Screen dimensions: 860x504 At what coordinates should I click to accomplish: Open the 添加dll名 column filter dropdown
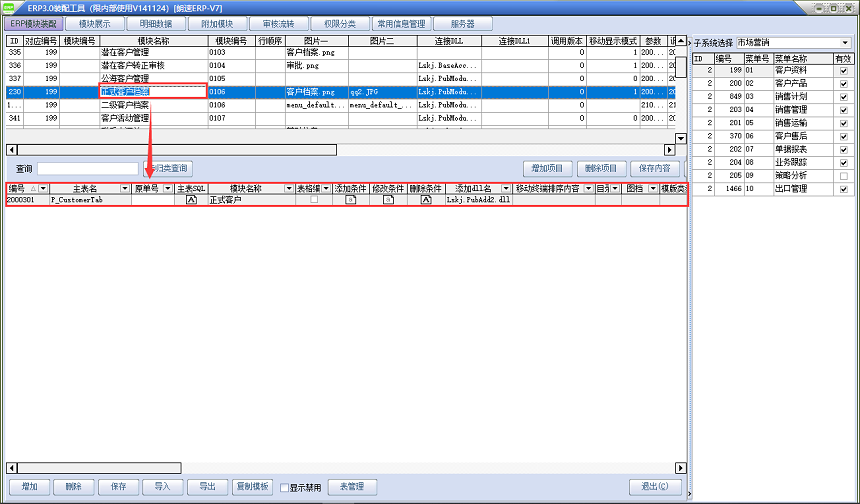coord(506,188)
